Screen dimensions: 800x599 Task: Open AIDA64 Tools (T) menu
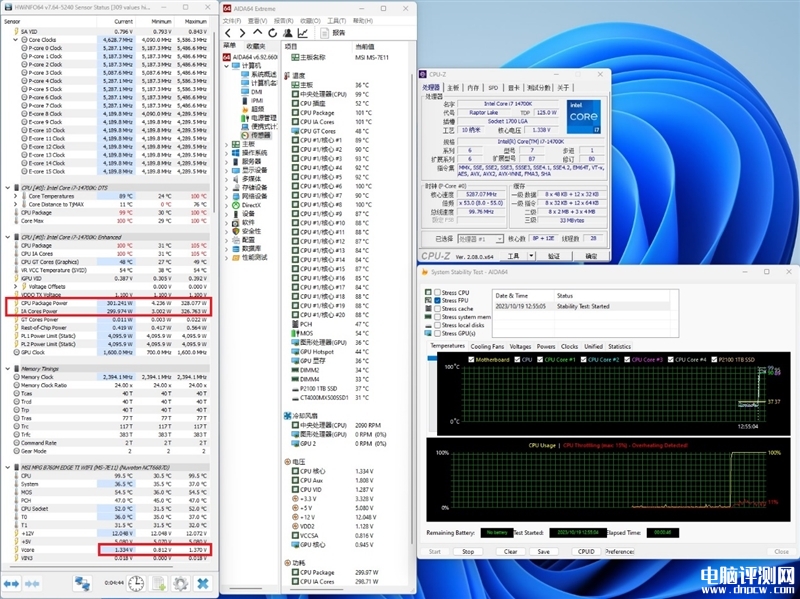click(x=337, y=21)
